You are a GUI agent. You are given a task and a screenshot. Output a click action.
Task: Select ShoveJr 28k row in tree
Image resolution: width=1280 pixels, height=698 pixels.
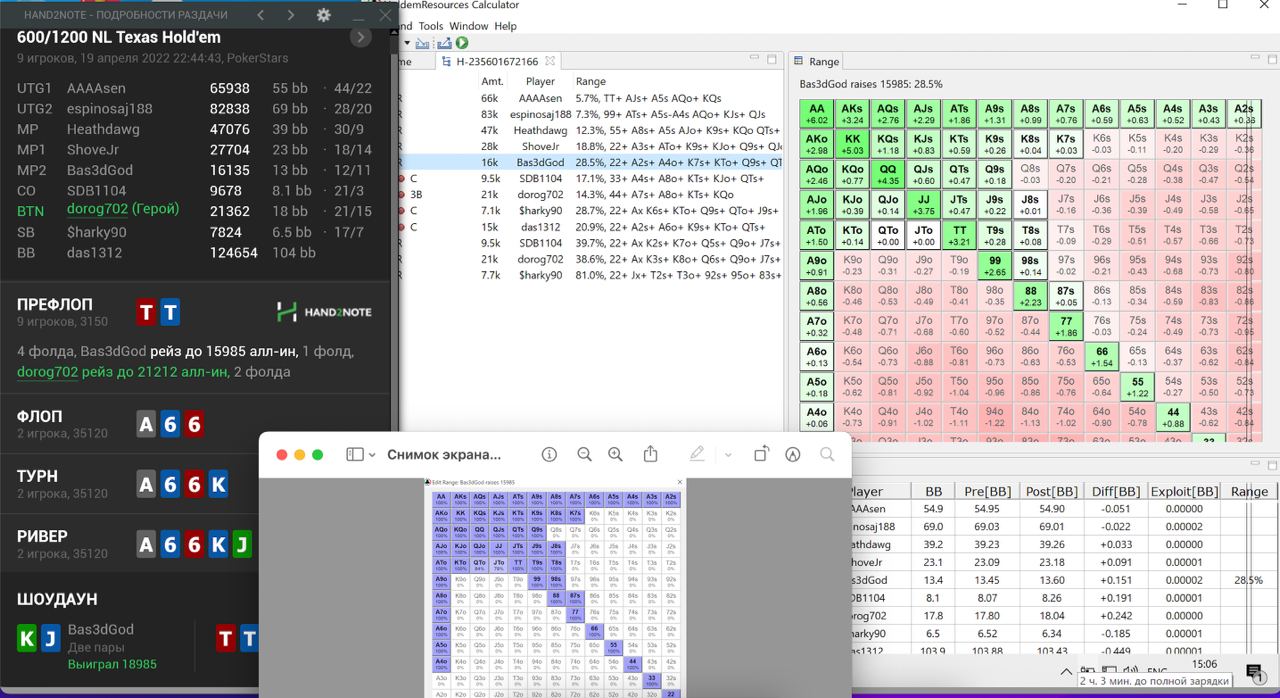(x=590, y=146)
